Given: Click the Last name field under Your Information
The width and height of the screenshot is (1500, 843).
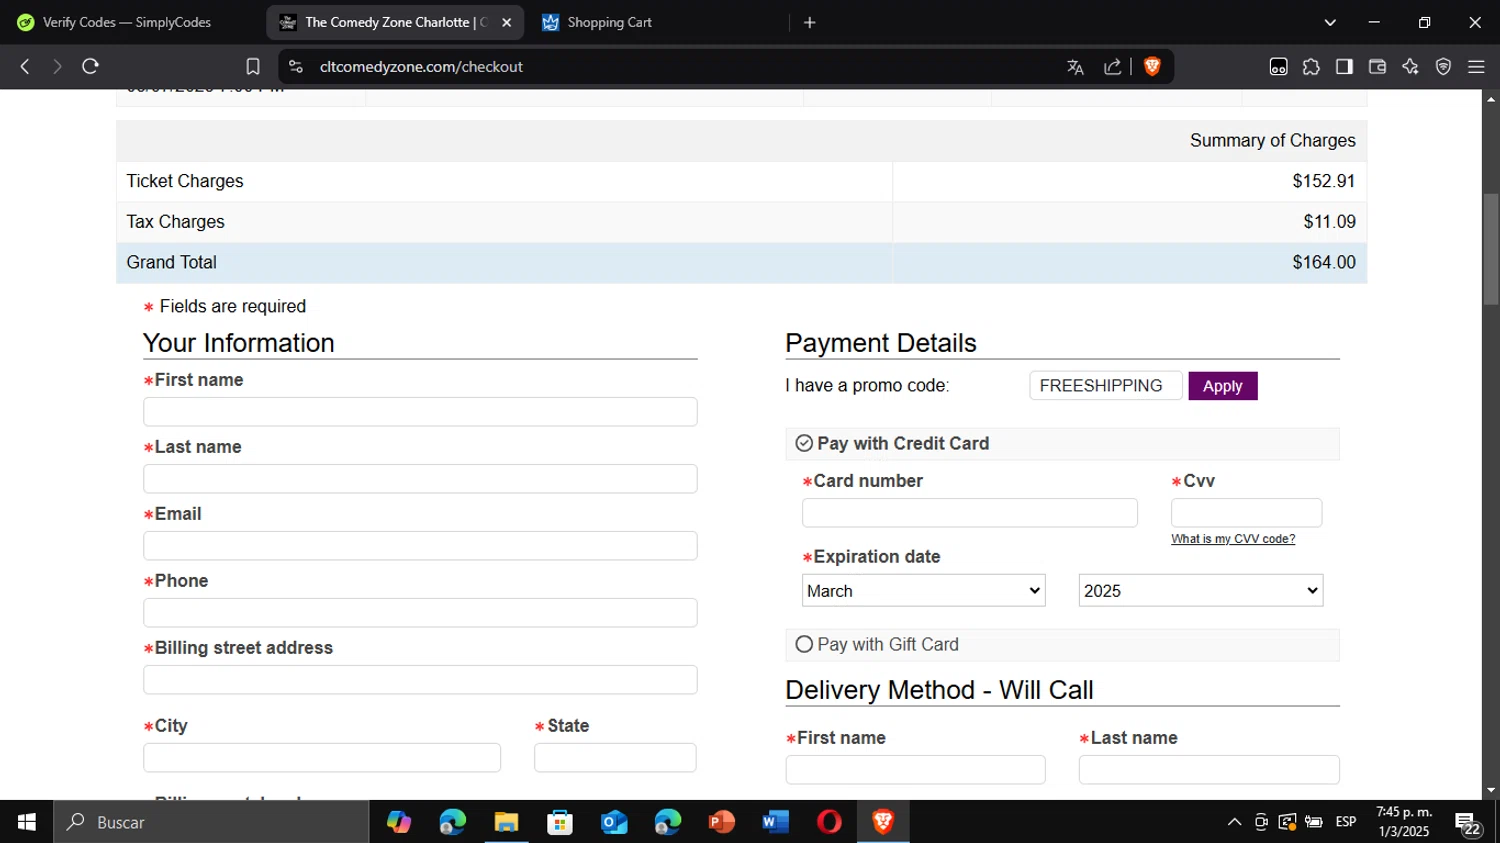Looking at the screenshot, I should point(420,479).
